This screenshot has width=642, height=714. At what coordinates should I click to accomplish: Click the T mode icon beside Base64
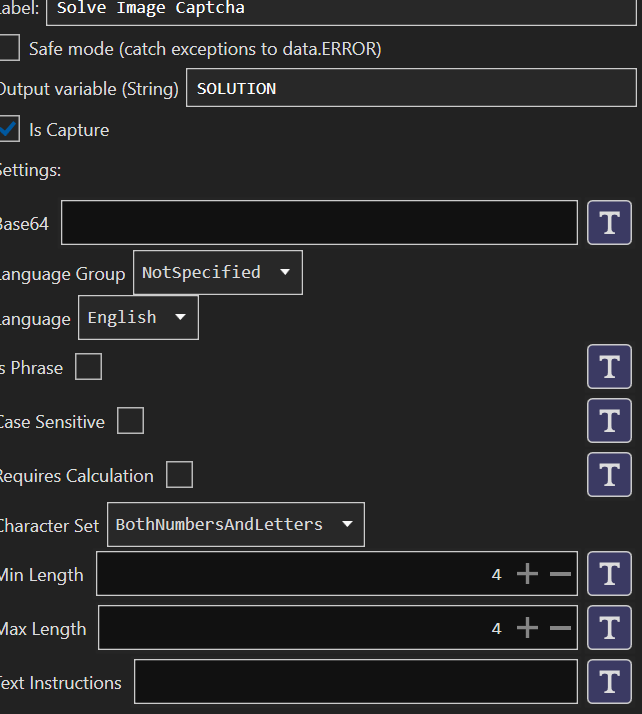click(609, 223)
